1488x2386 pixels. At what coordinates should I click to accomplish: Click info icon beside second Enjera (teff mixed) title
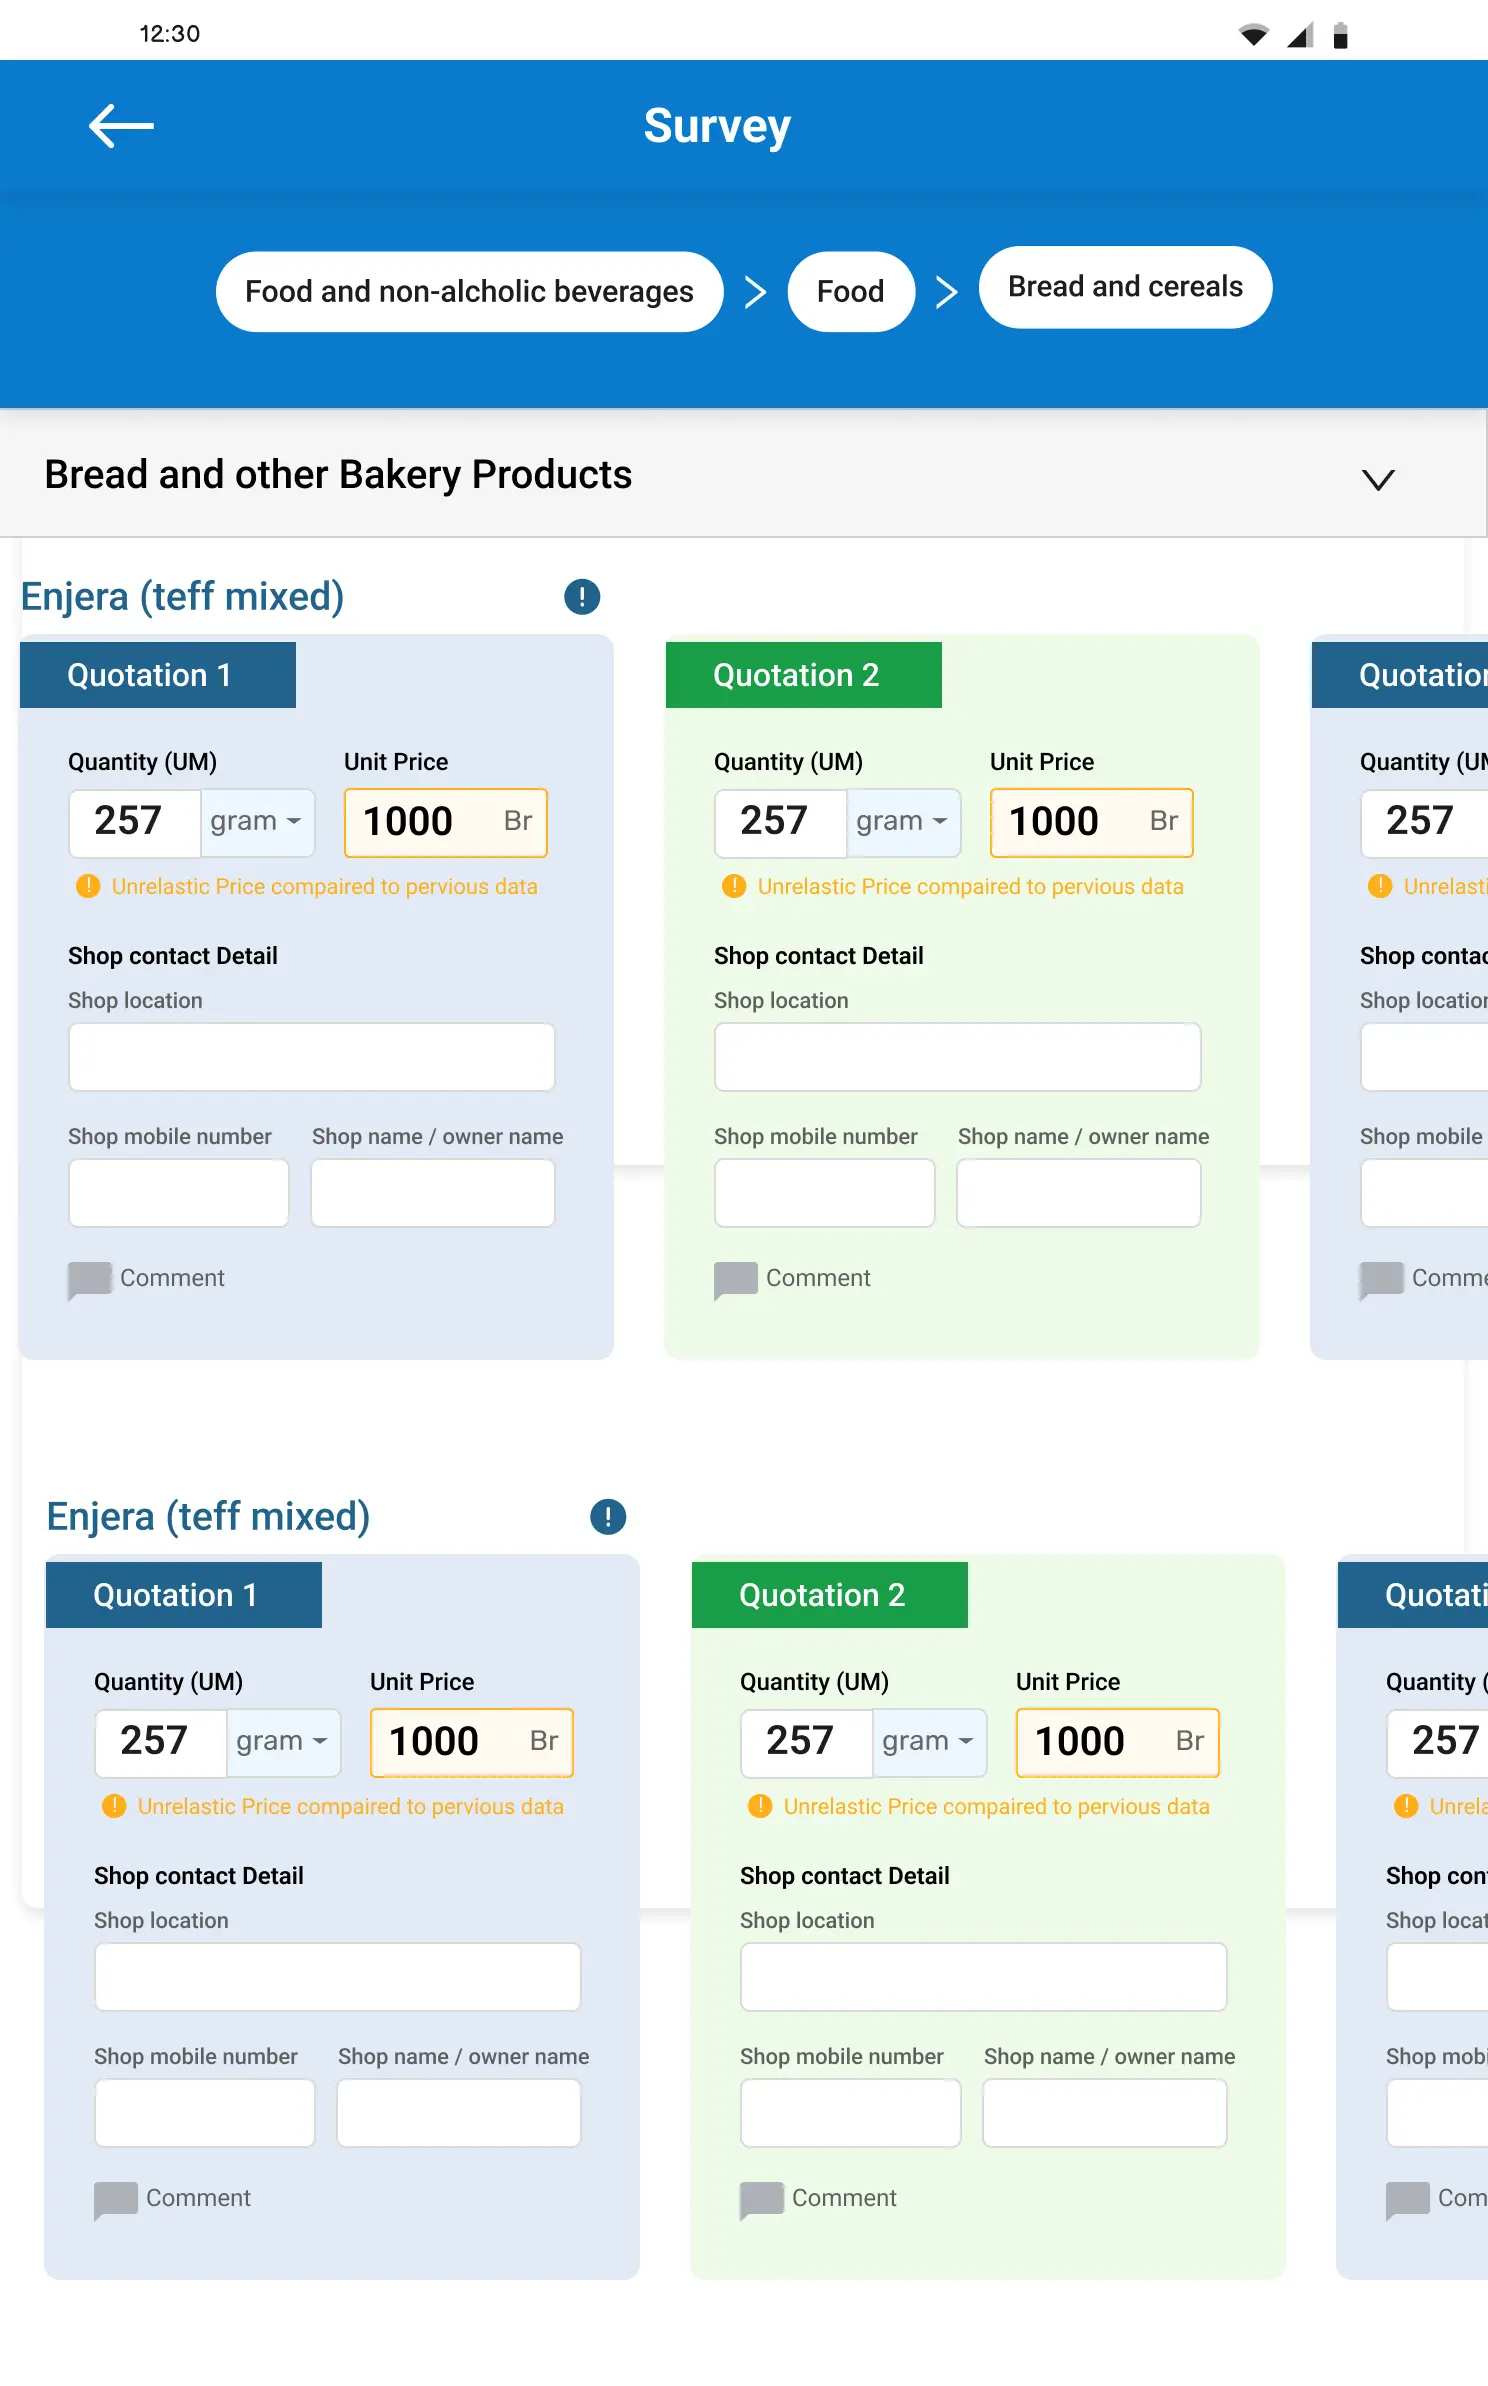[608, 1517]
